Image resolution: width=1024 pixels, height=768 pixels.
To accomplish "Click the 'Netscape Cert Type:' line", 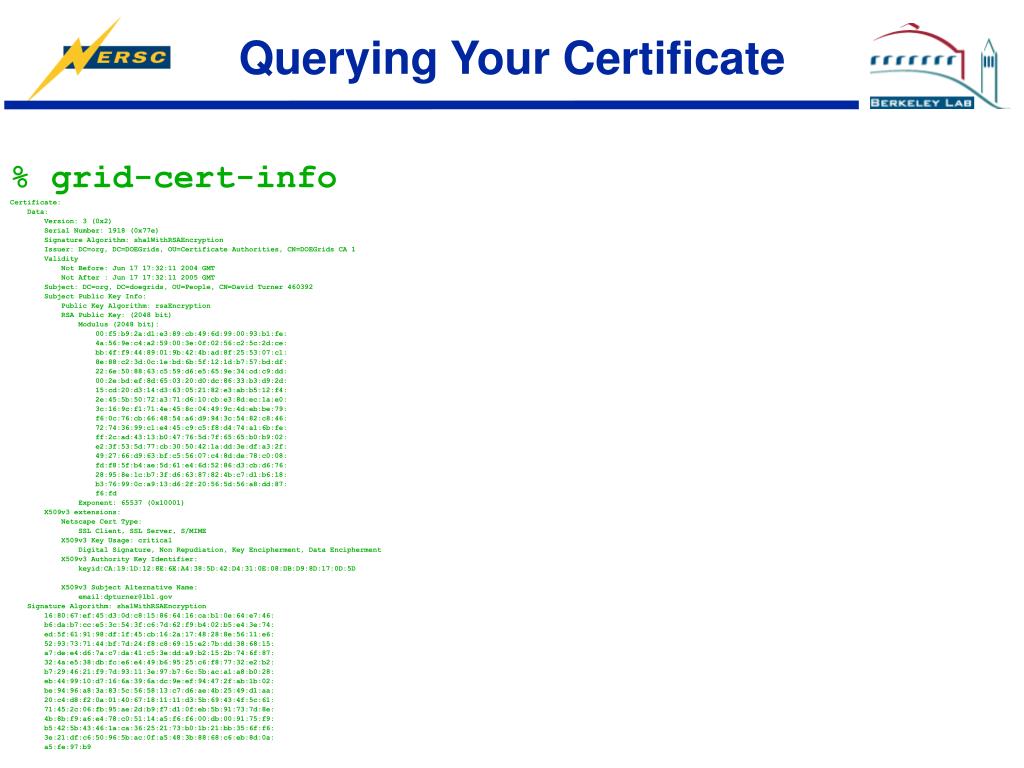I will click(x=101, y=522).
